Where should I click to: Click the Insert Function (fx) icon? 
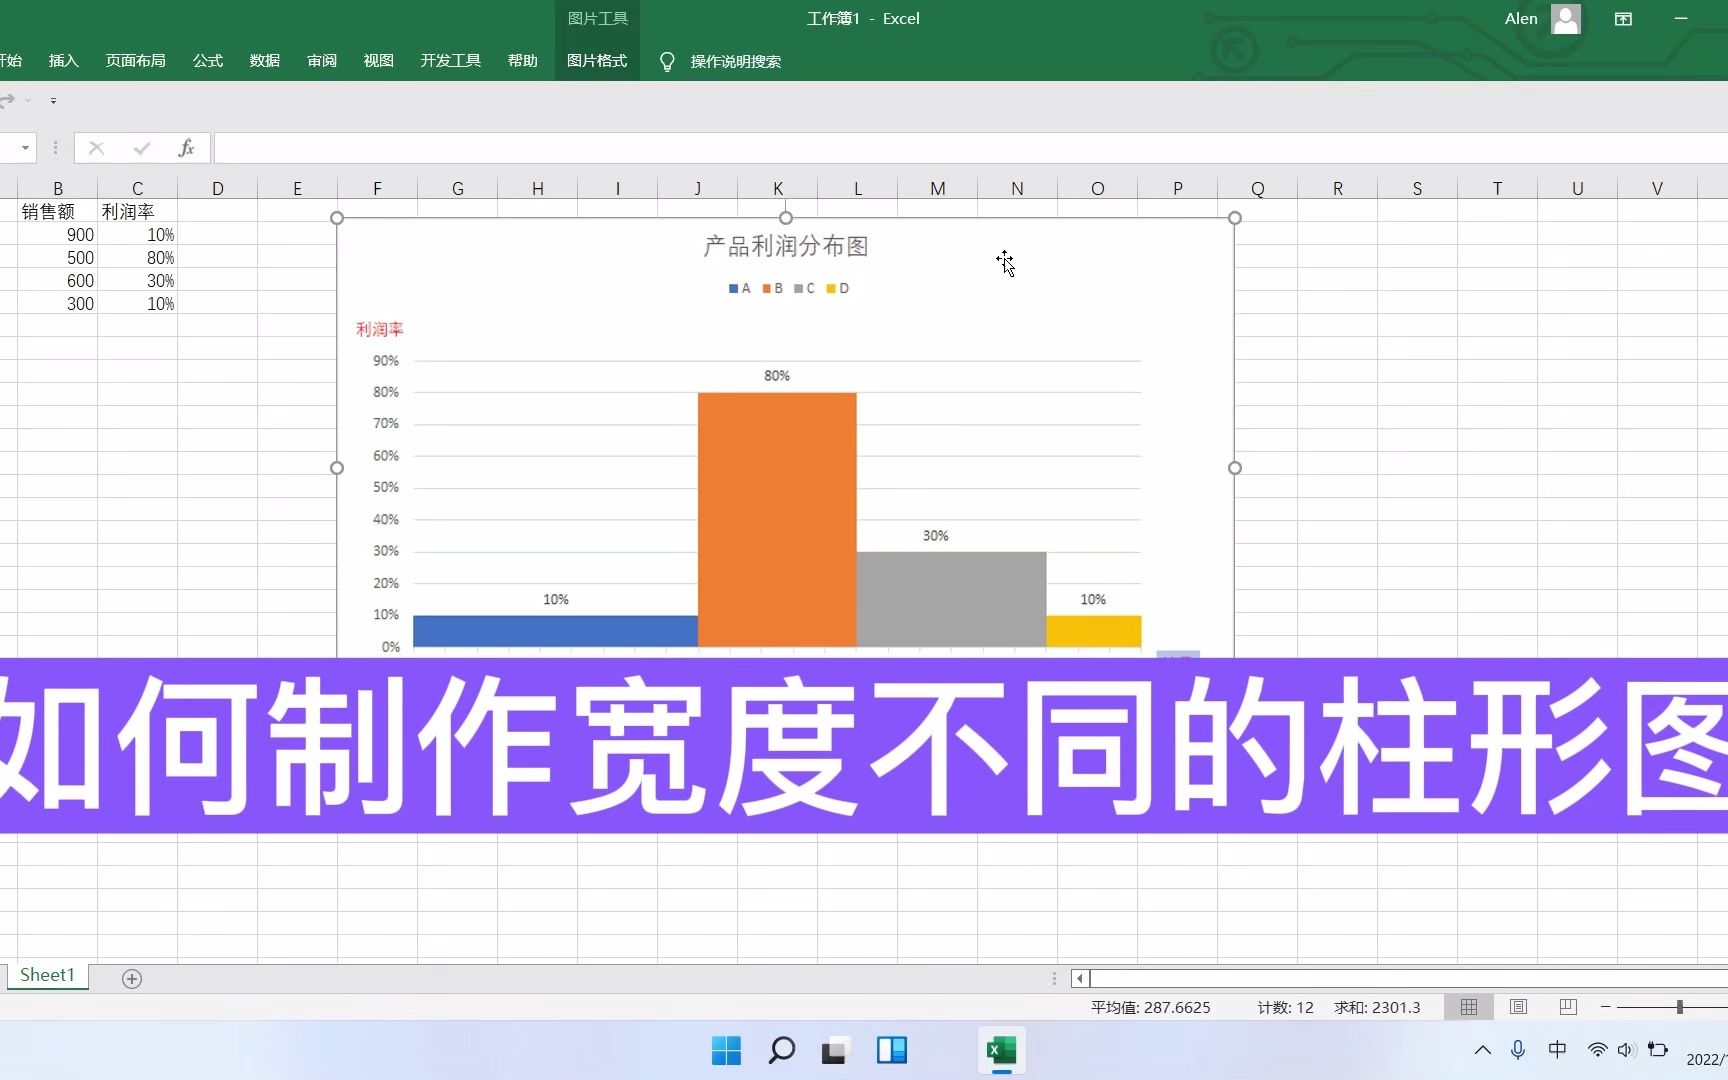(186, 147)
